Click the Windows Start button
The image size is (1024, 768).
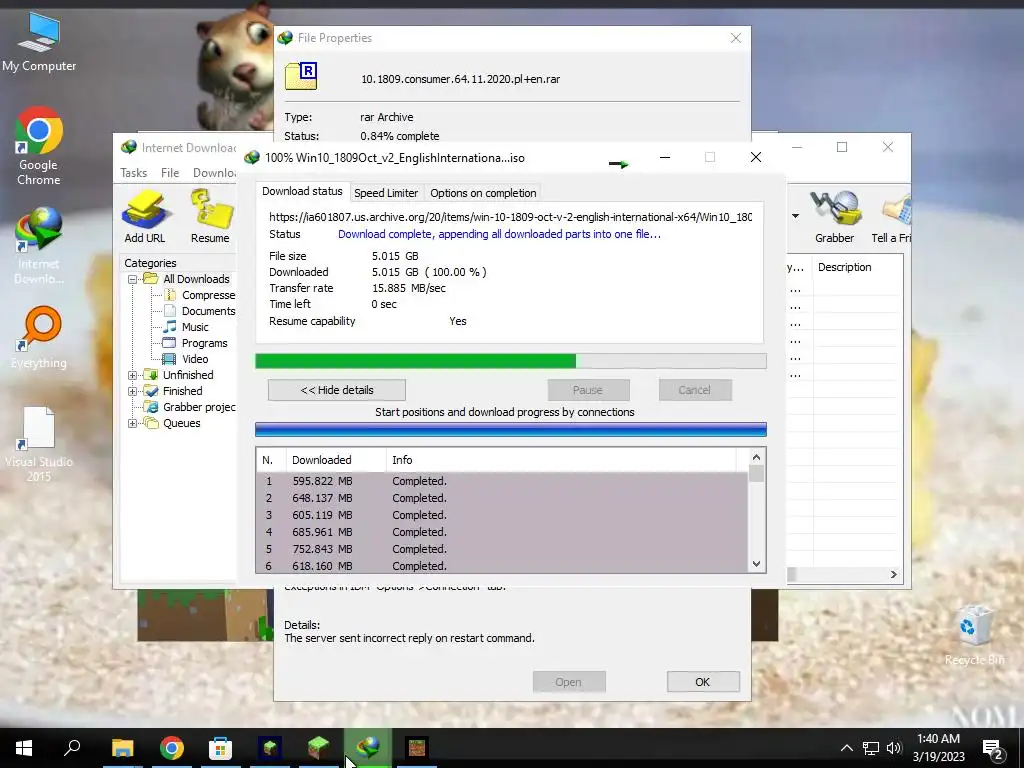24,748
